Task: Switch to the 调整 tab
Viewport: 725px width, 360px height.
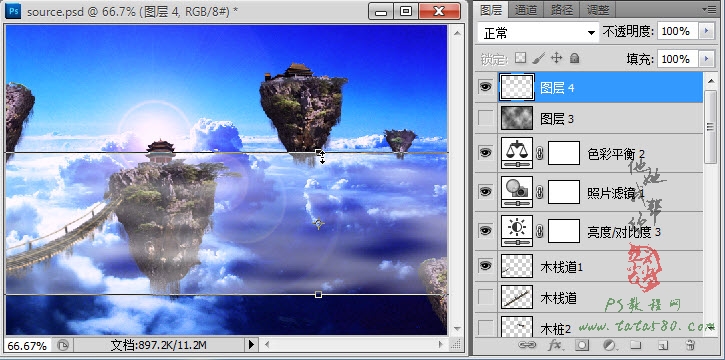Action: (x=597, y=9)
